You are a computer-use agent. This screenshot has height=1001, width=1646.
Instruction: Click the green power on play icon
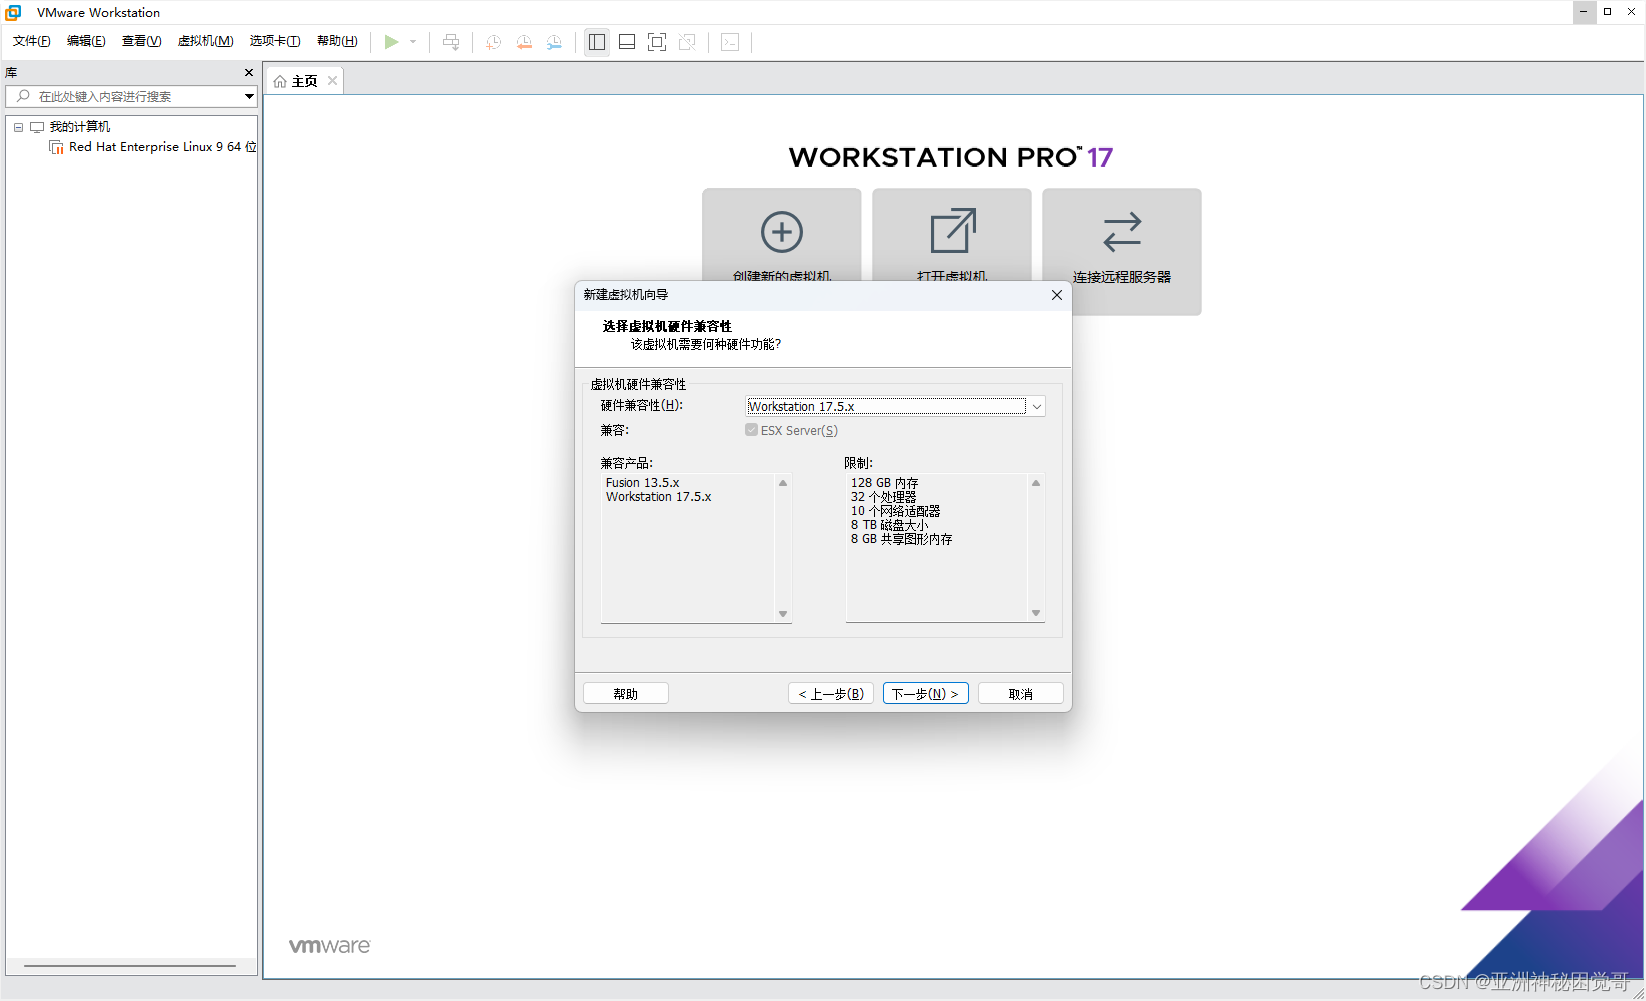tap(391, 42)
